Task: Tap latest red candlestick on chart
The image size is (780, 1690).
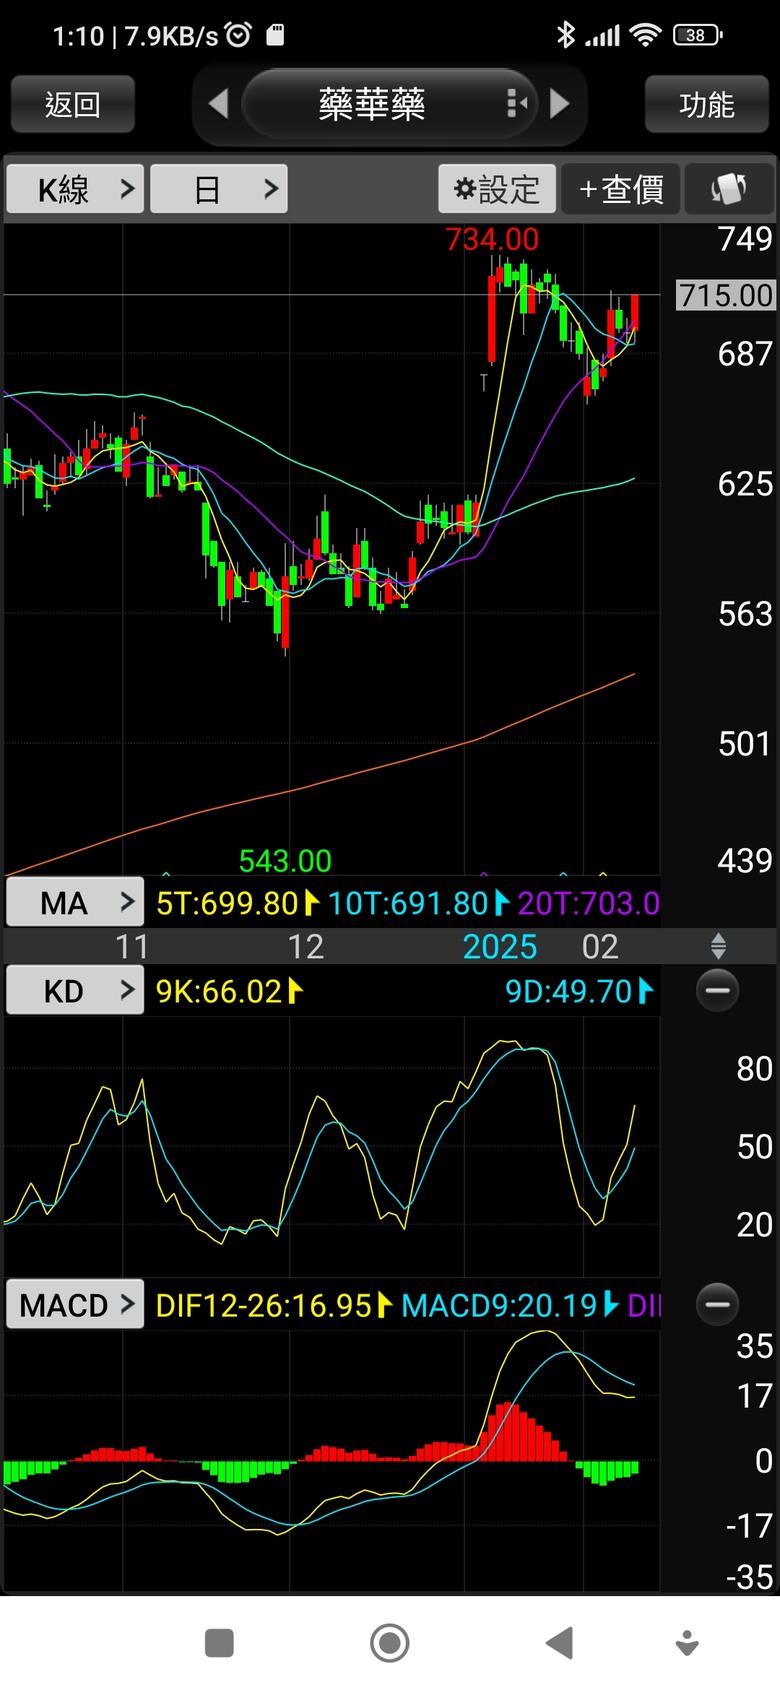Action: click(x=634, y=312)
